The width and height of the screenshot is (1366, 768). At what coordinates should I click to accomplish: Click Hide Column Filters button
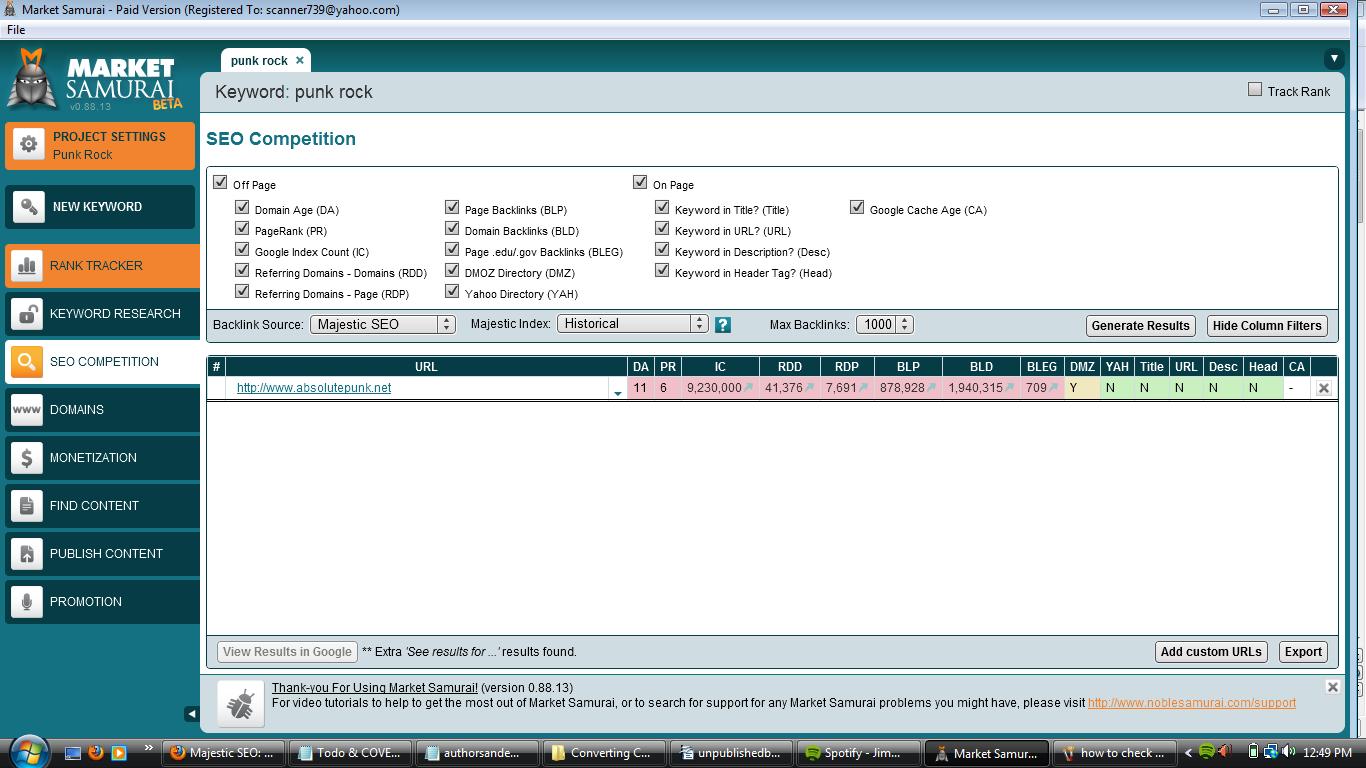click(1267, 326)
